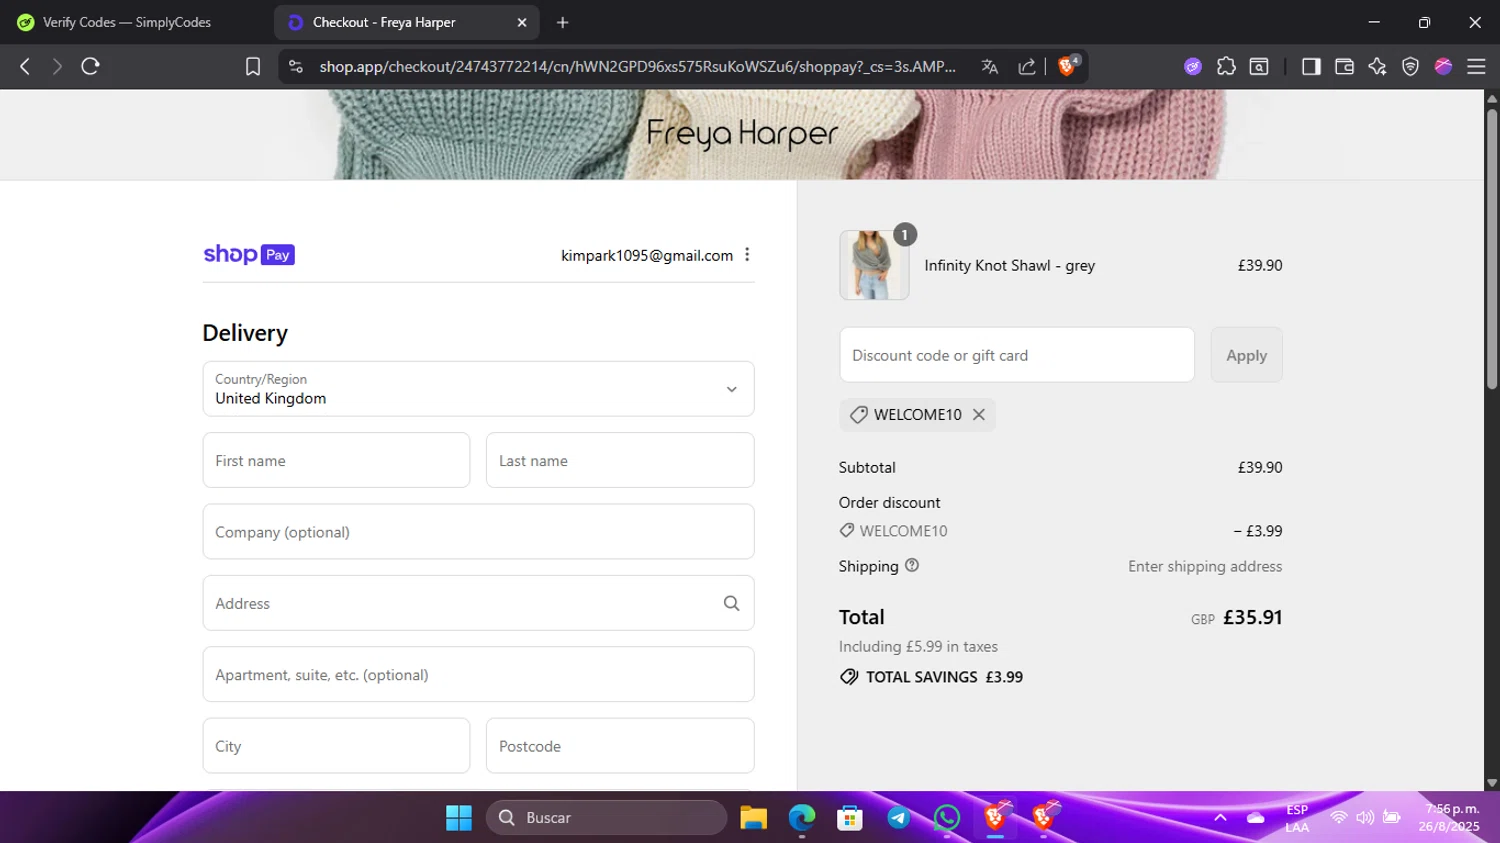This screenshot has height=843, width=1500.
Task: Reload the checkout page
Action: click(90, 66)
